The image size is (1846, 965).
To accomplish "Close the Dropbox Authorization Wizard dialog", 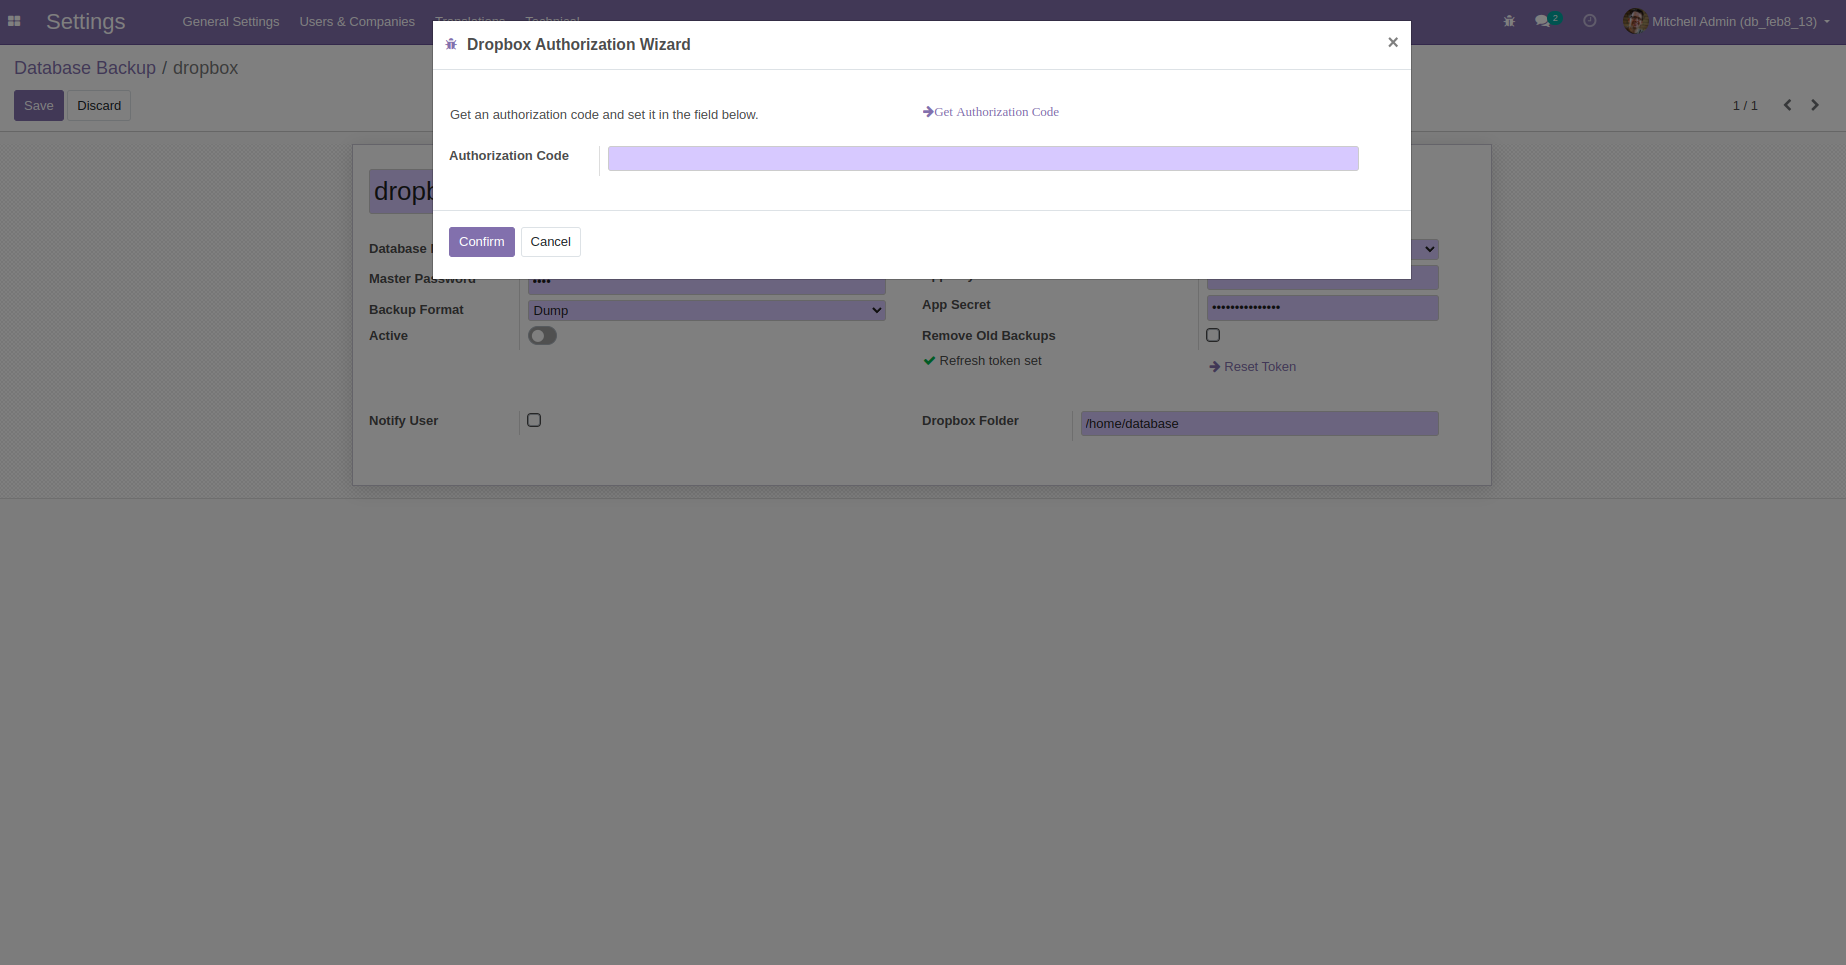I will [x=1392, y=42].
